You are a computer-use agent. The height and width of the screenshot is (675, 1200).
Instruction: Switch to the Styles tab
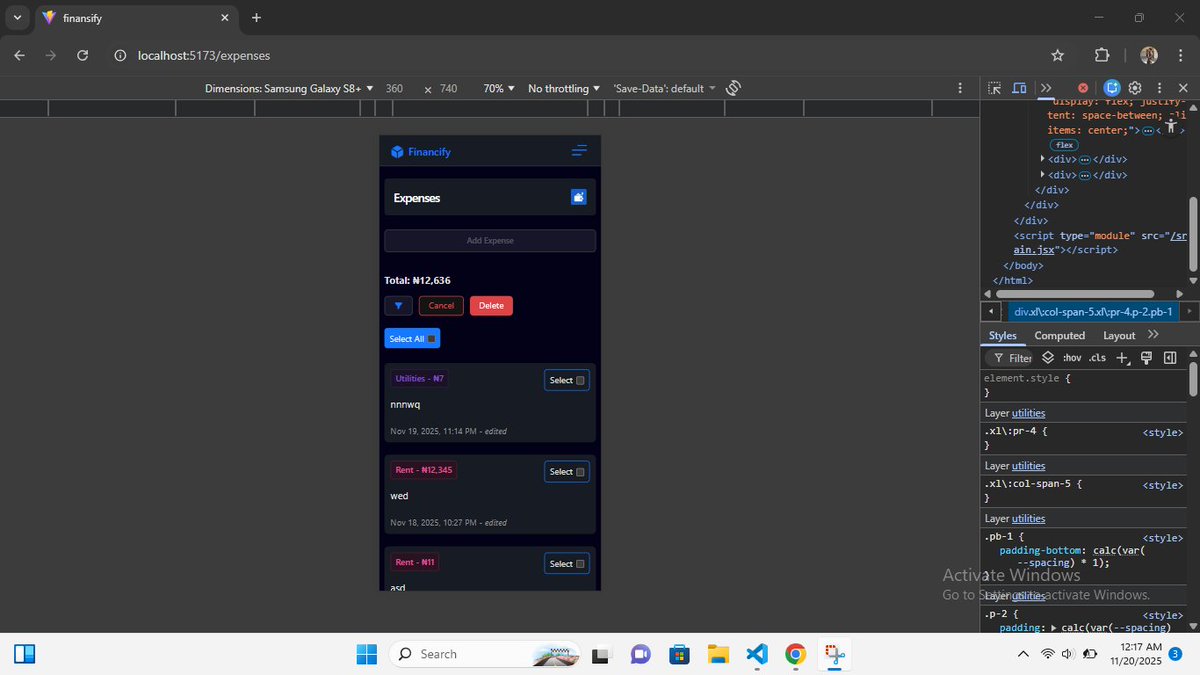point(1003,336)
